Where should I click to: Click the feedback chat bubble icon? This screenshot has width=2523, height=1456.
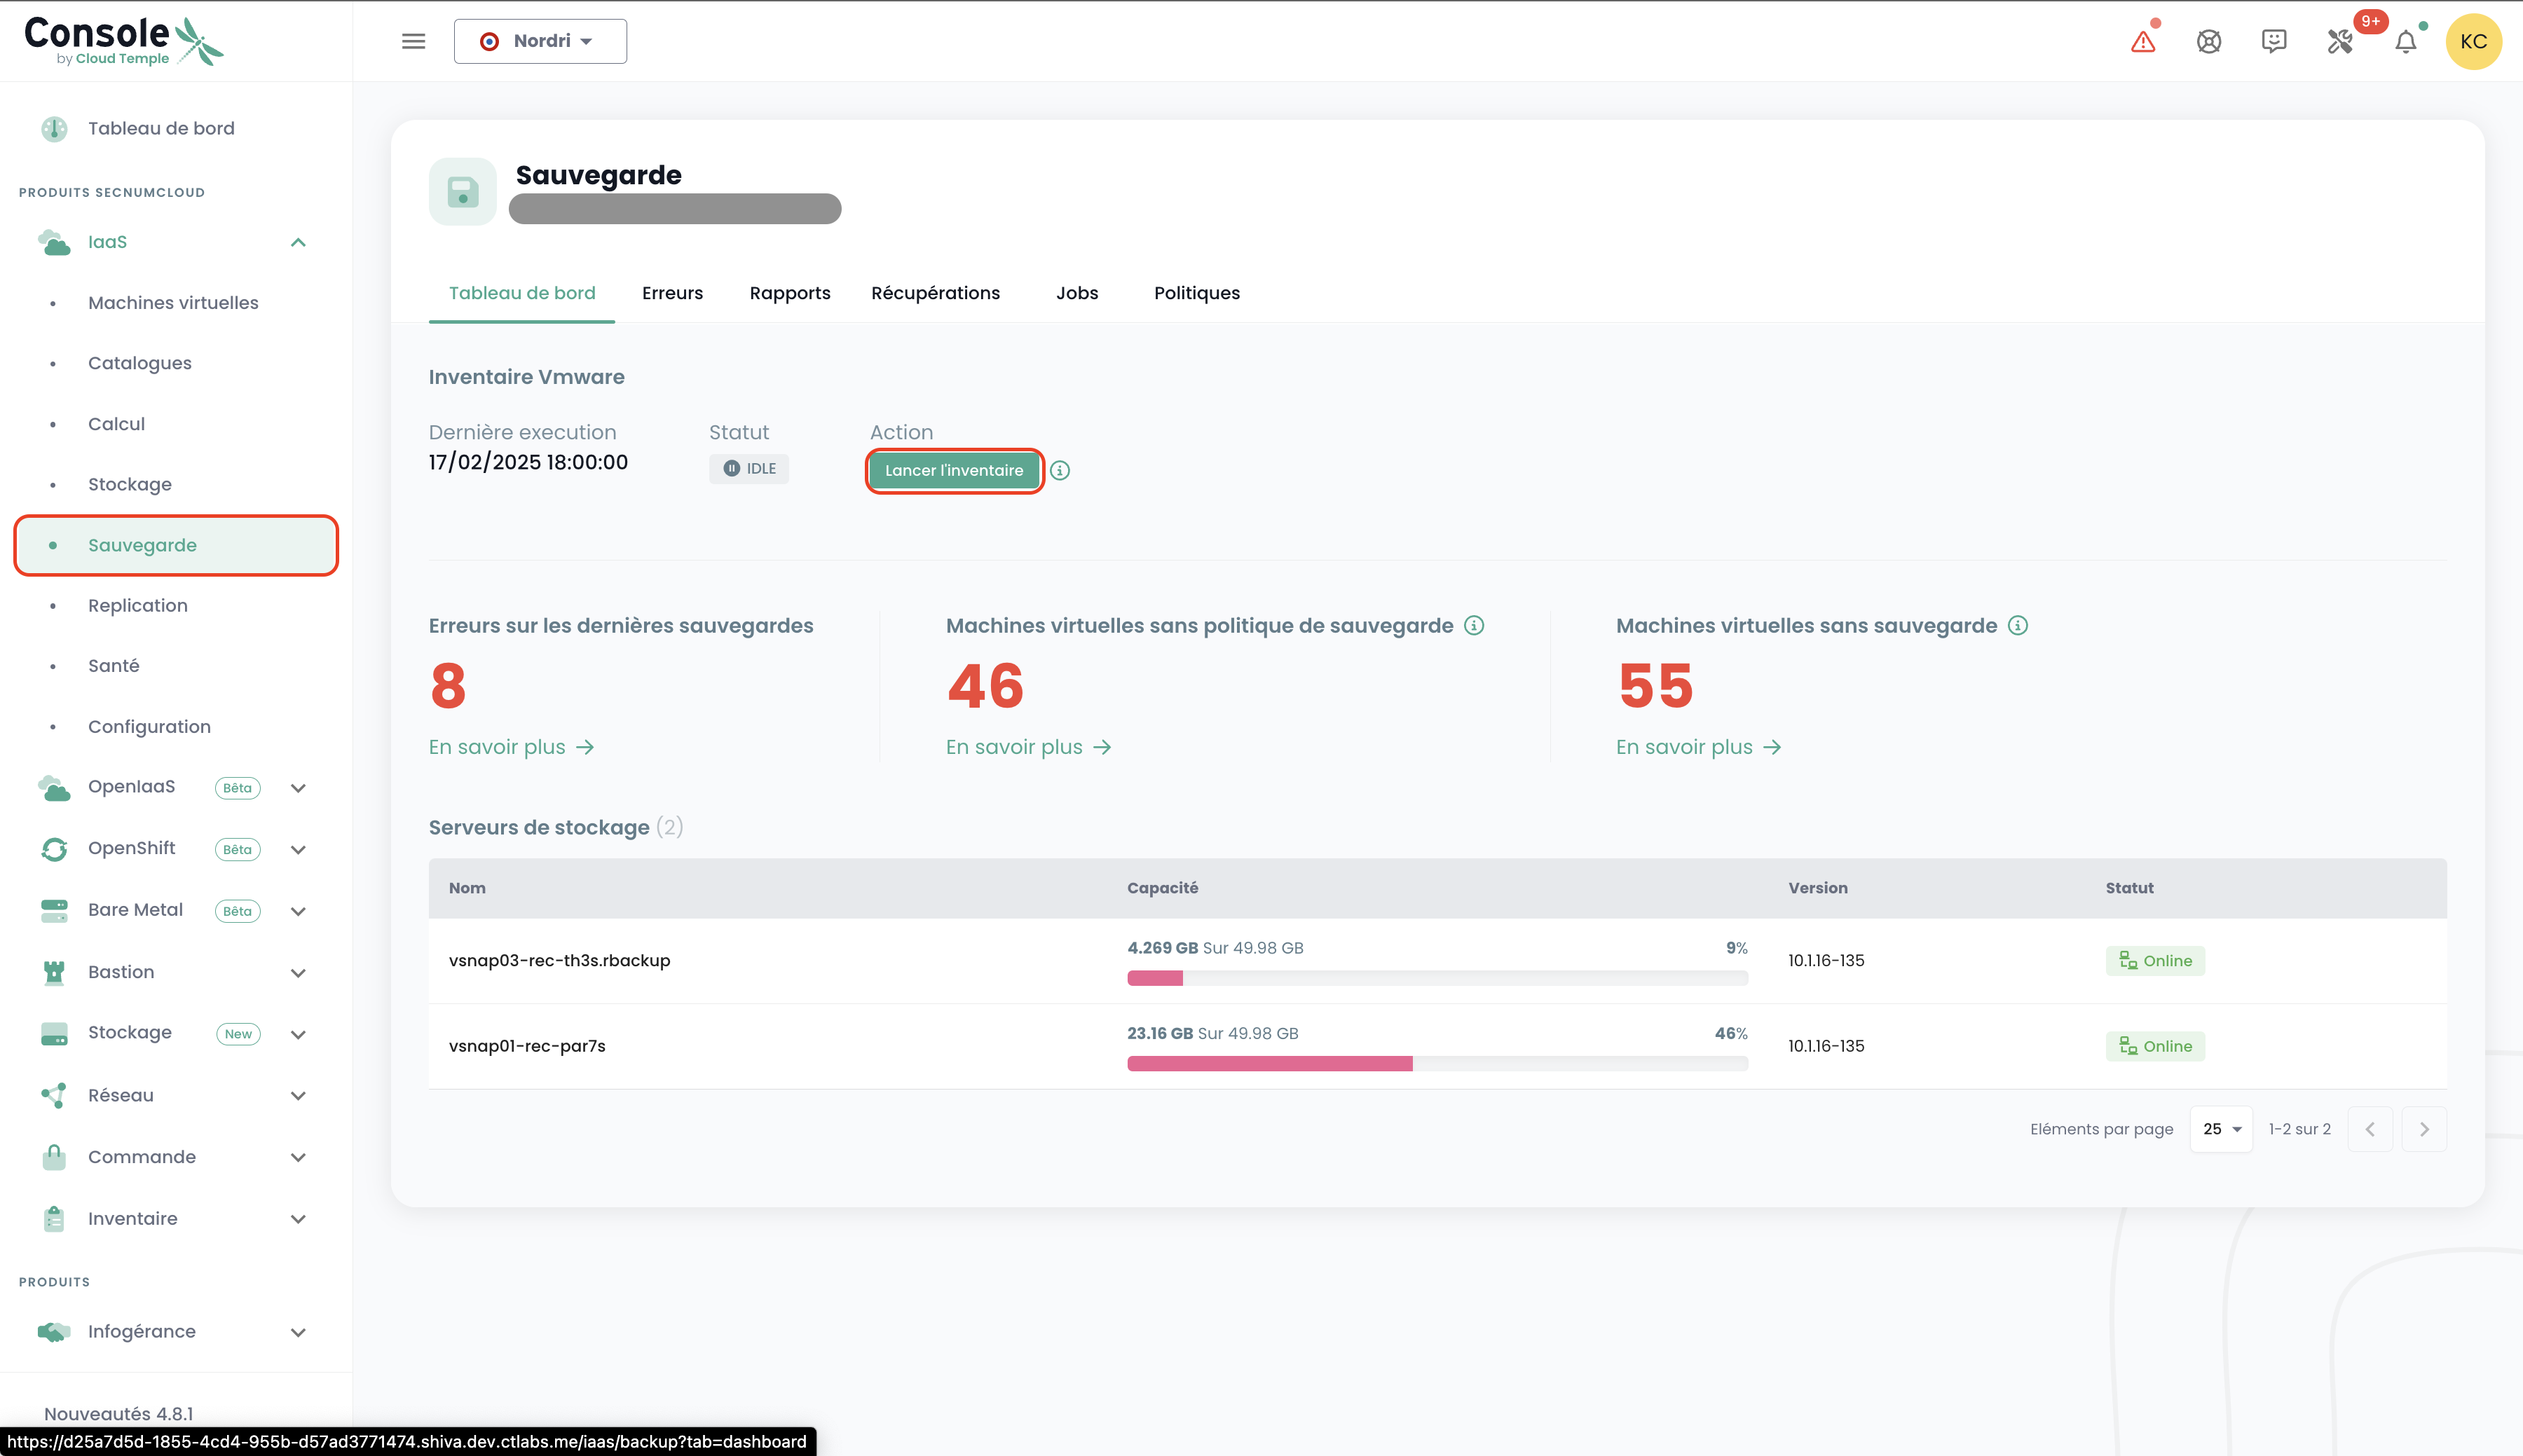coord(2273,41)
